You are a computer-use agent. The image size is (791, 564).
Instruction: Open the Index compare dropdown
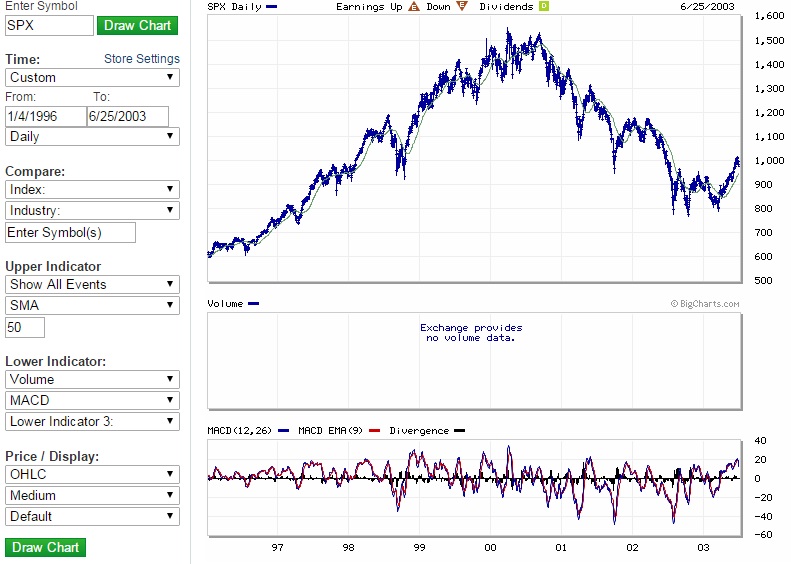92,189
